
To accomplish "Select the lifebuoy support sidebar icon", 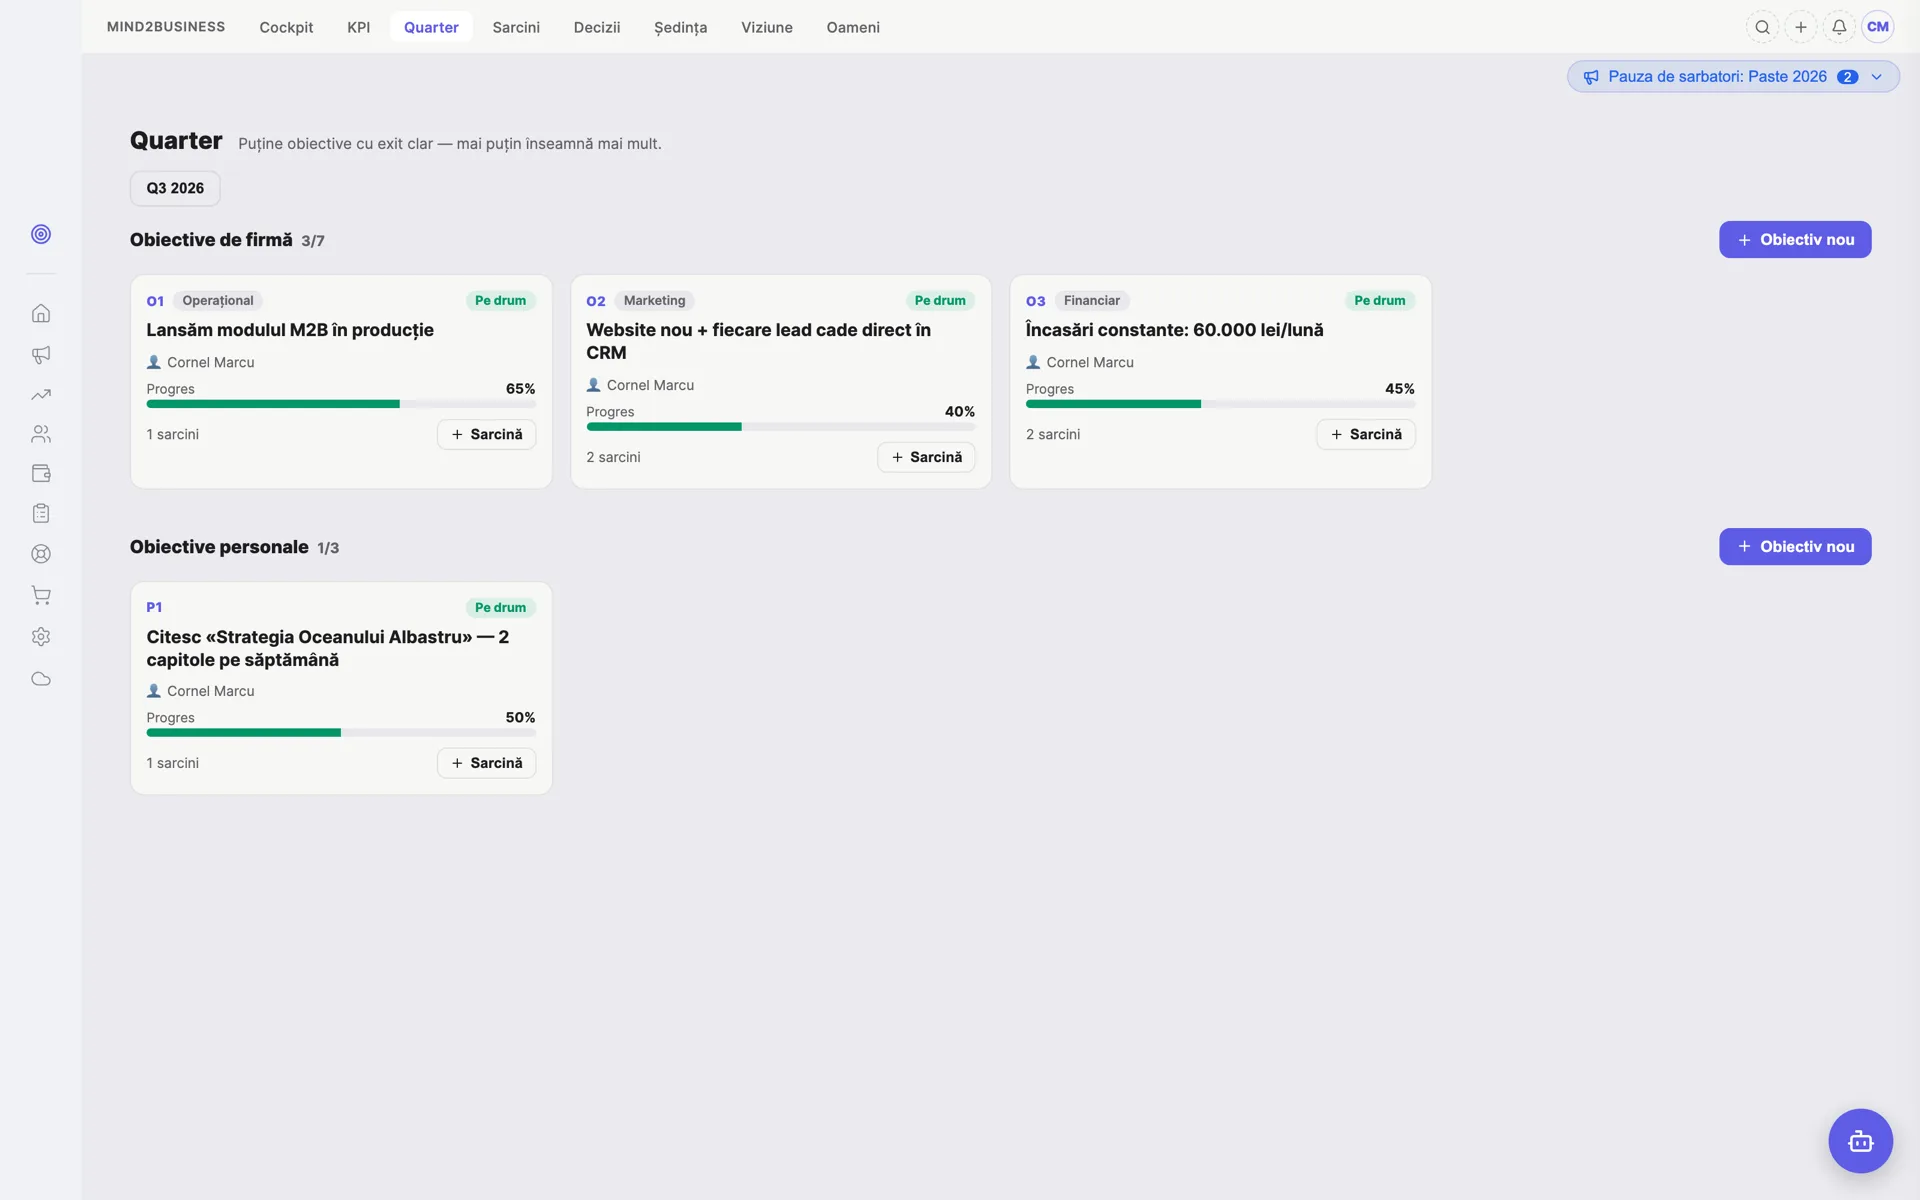I will [x=41, y=554].
